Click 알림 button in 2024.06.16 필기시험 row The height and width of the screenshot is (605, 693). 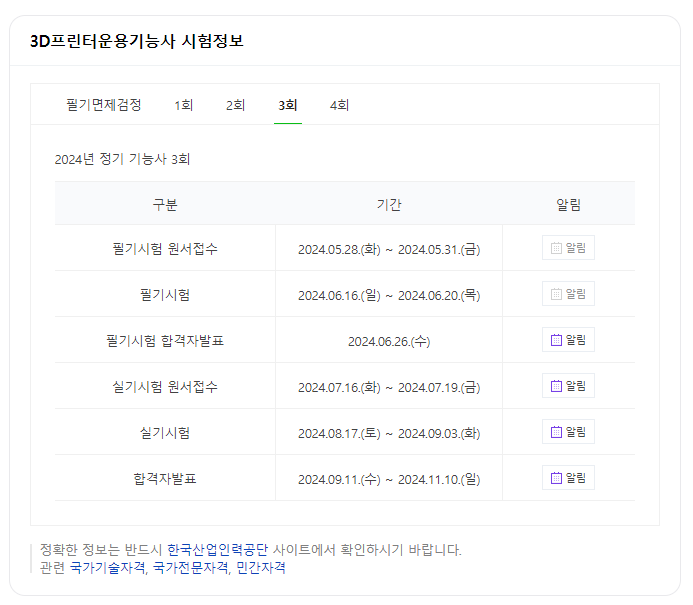coord(568,294)
